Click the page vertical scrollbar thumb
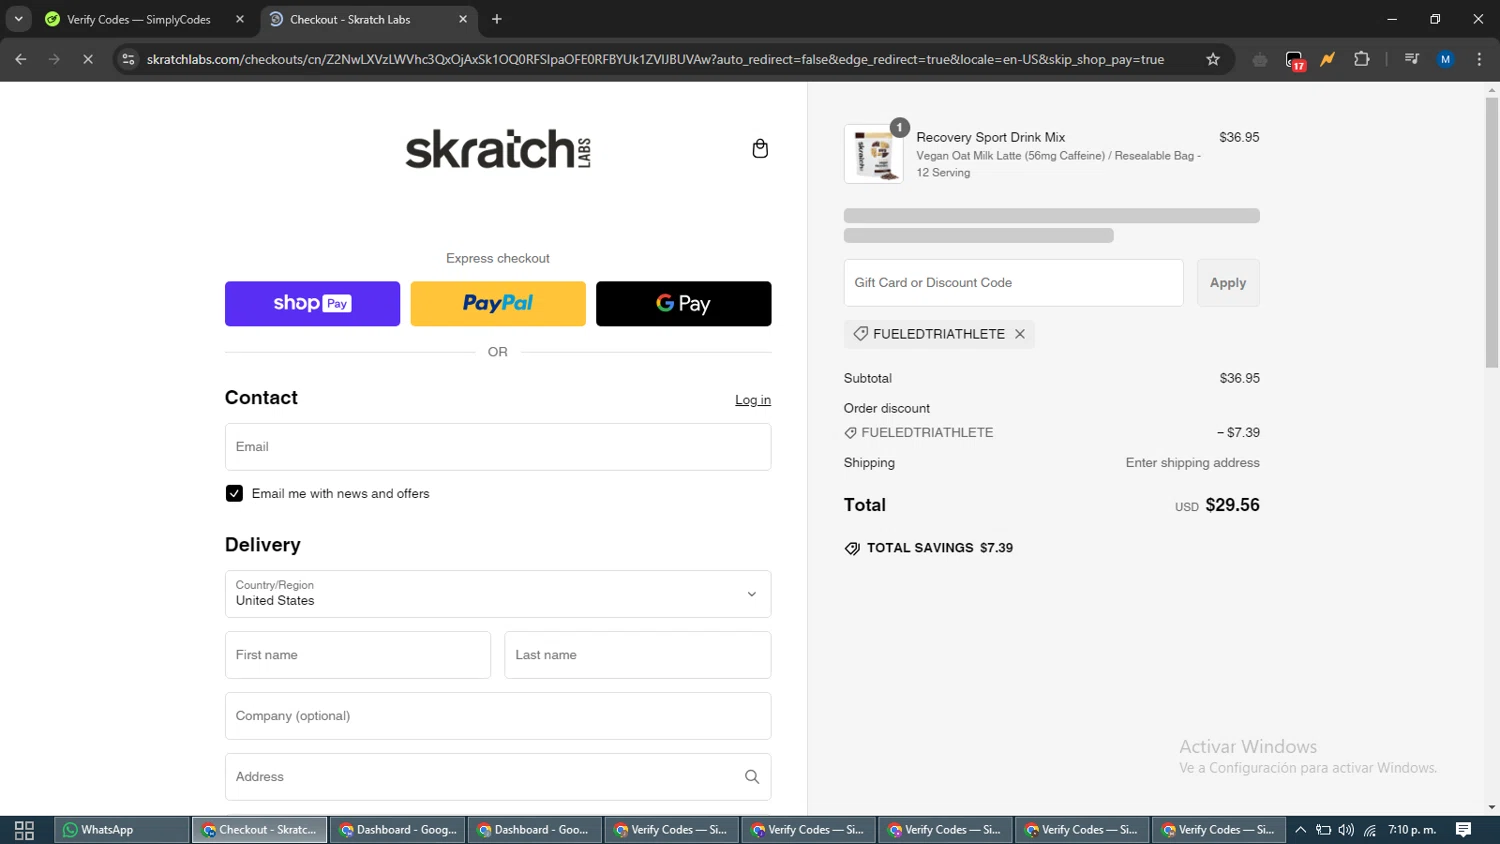Image resolution: width=1500 pixels, height=844 pixels. pos(1492,232)
